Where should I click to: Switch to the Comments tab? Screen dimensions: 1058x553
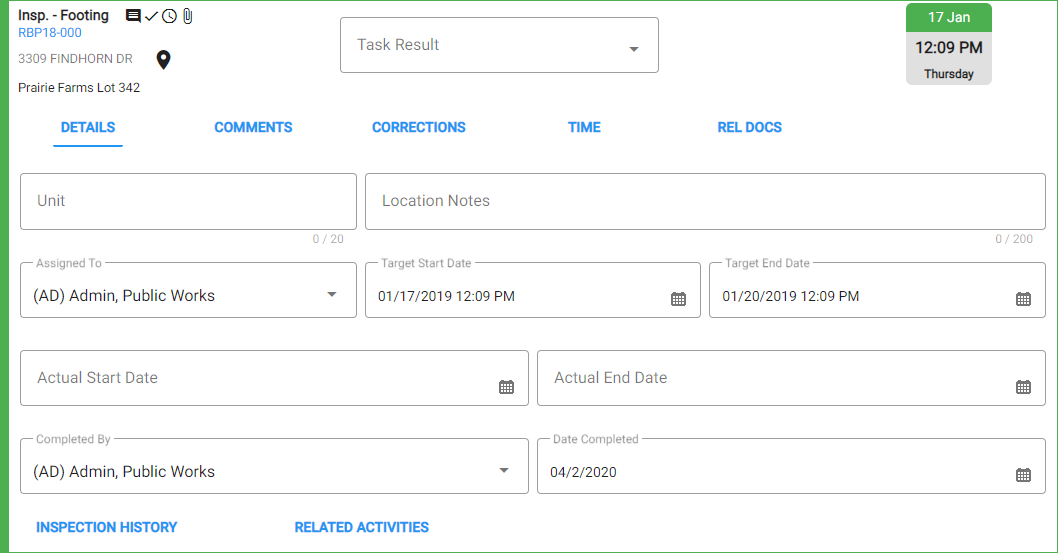click(x=253, y=127)
